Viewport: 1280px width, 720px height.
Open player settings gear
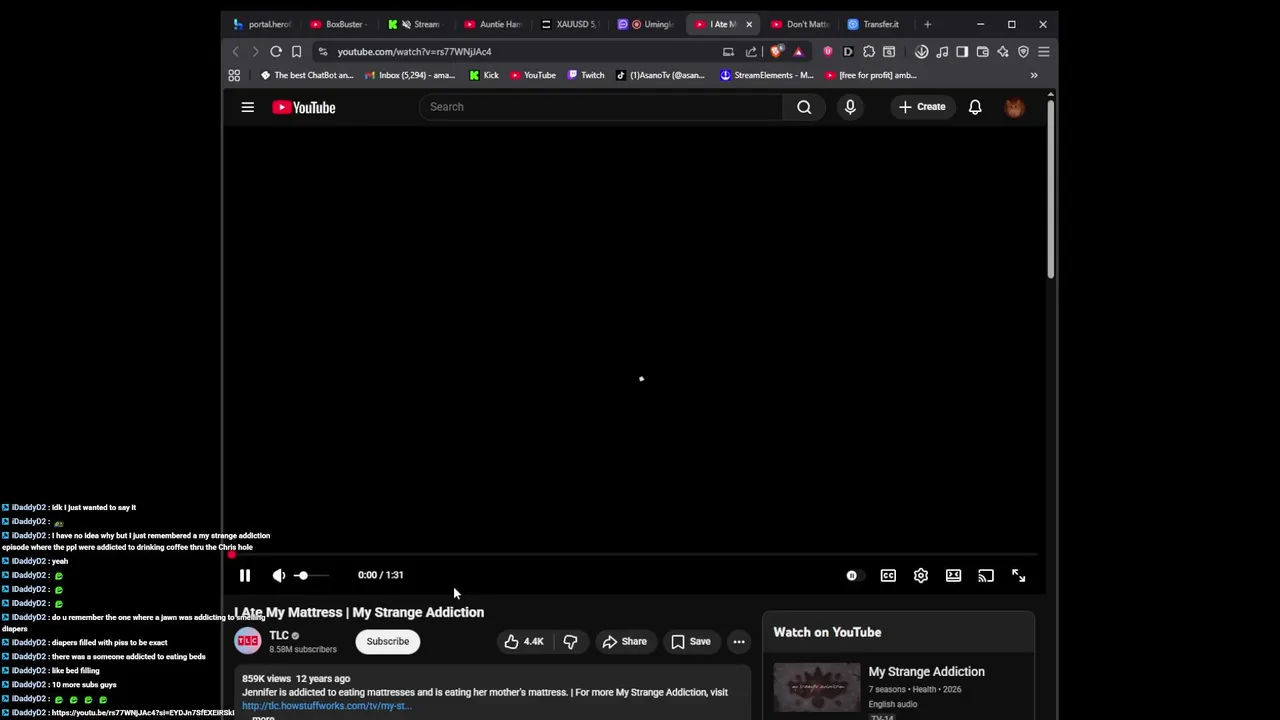[921, 575]
